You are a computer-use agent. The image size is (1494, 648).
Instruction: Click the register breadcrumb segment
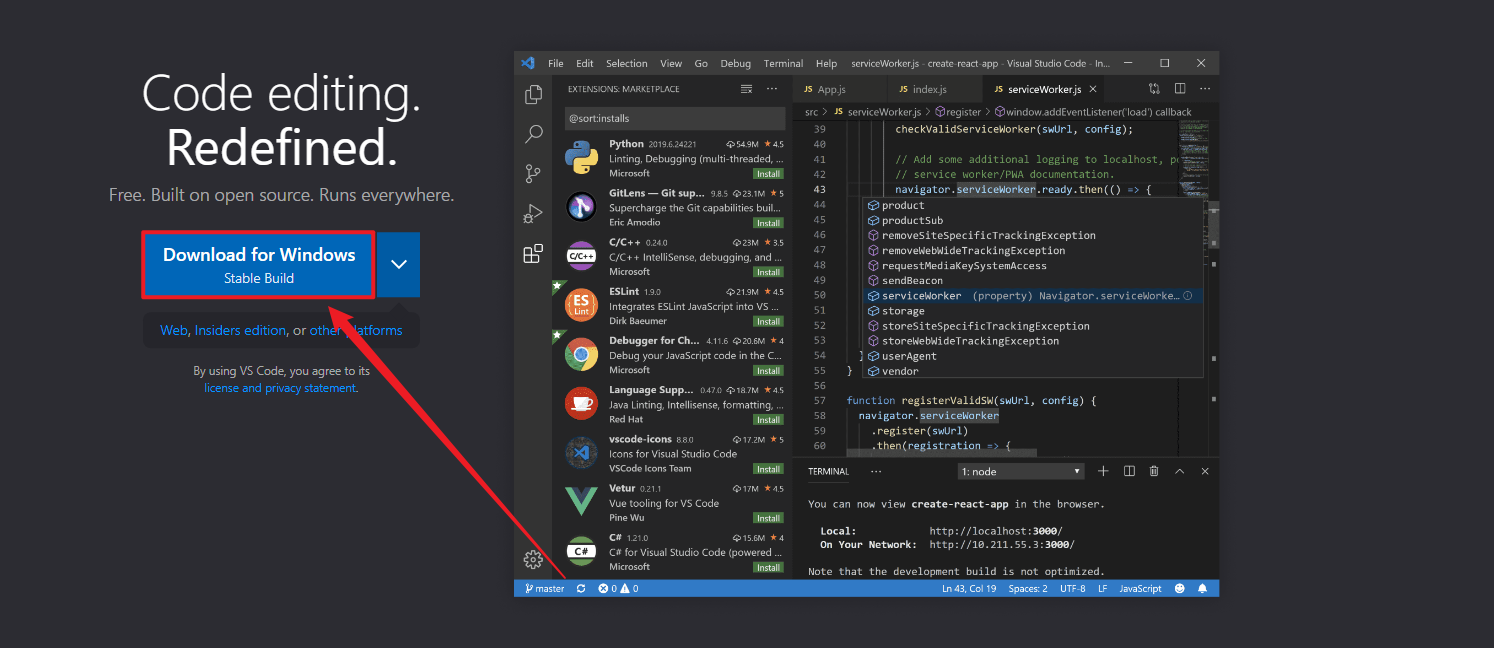point(957,112)
